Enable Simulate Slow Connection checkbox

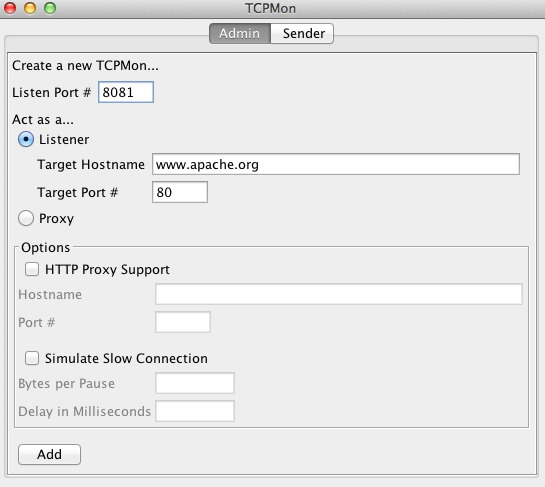pyautogui.click(x=32, y=358)
